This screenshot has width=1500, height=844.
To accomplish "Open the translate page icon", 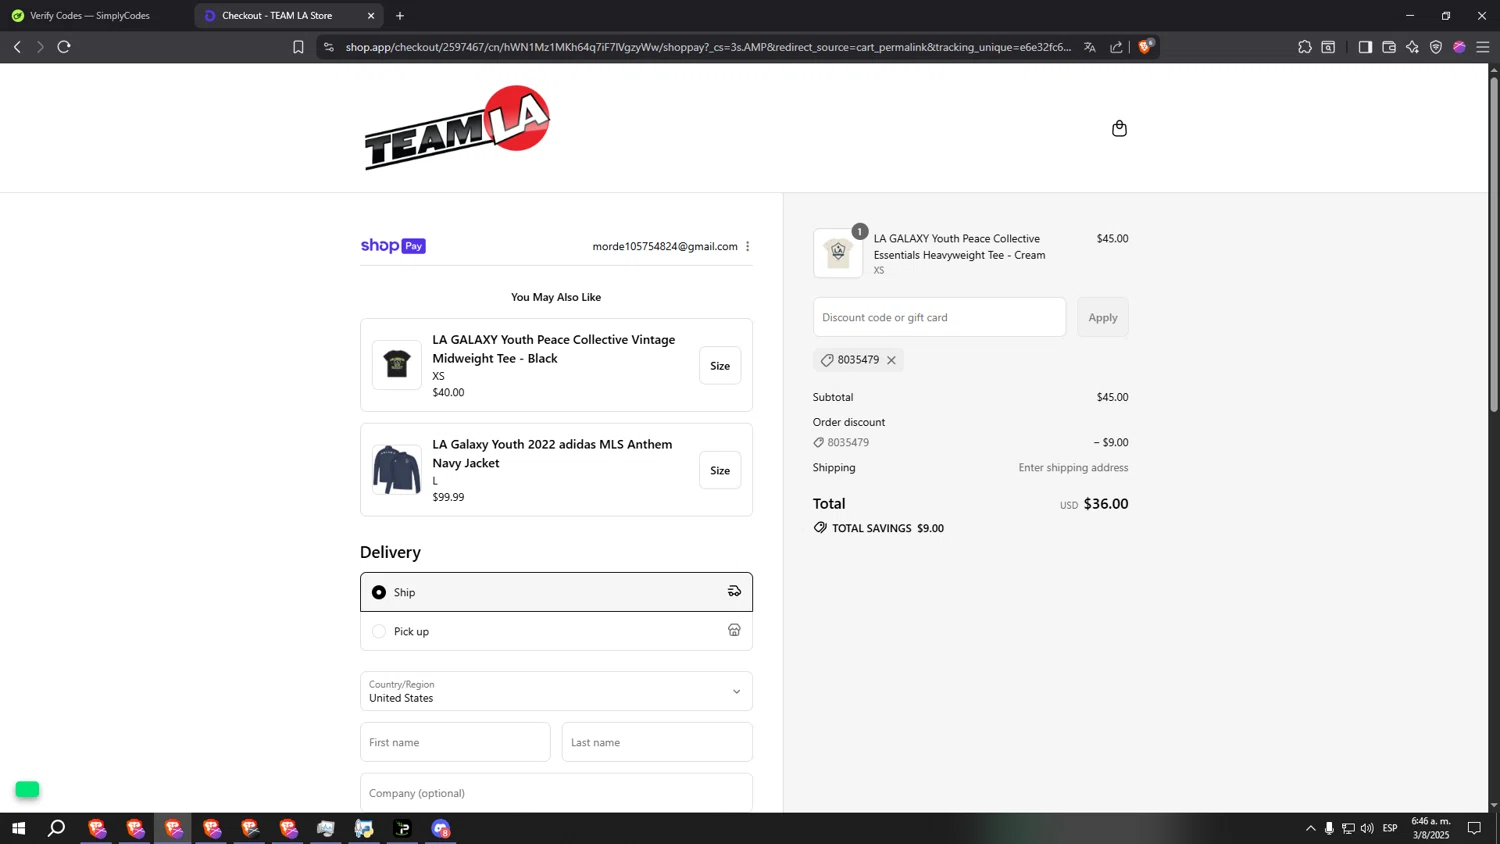I will [x=1090, y=47].
